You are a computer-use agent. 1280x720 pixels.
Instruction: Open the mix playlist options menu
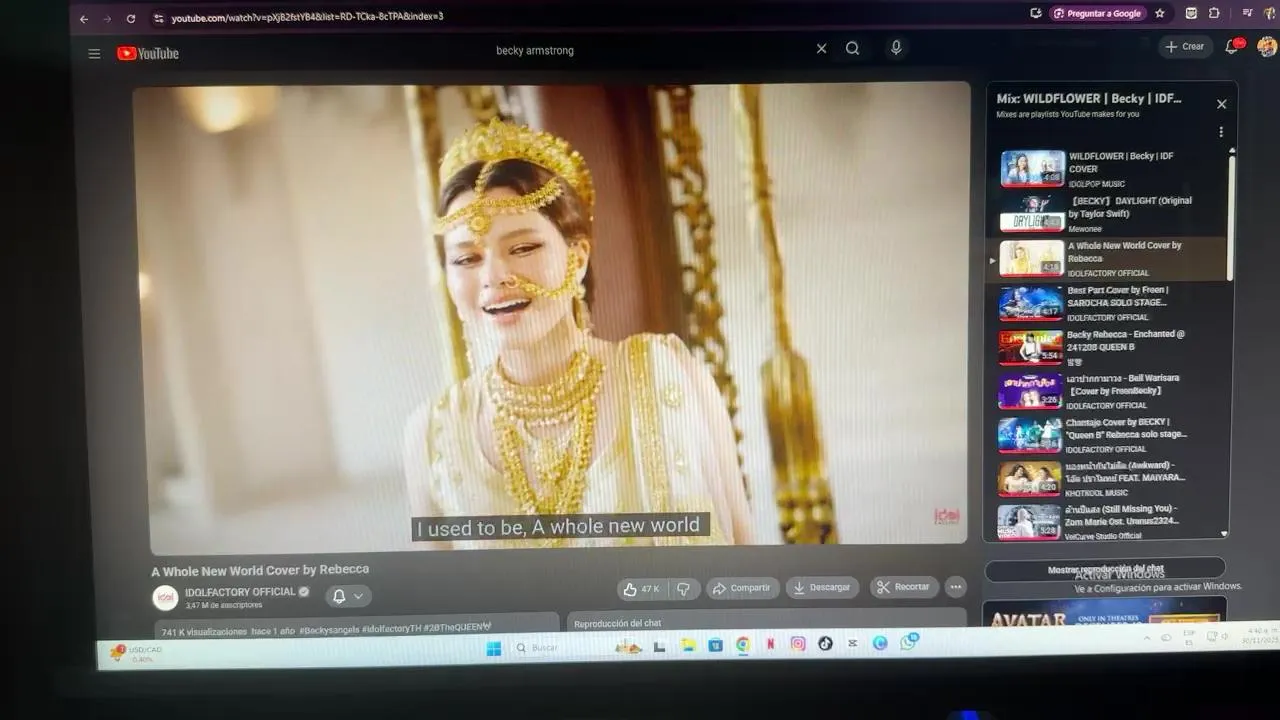1221,132
